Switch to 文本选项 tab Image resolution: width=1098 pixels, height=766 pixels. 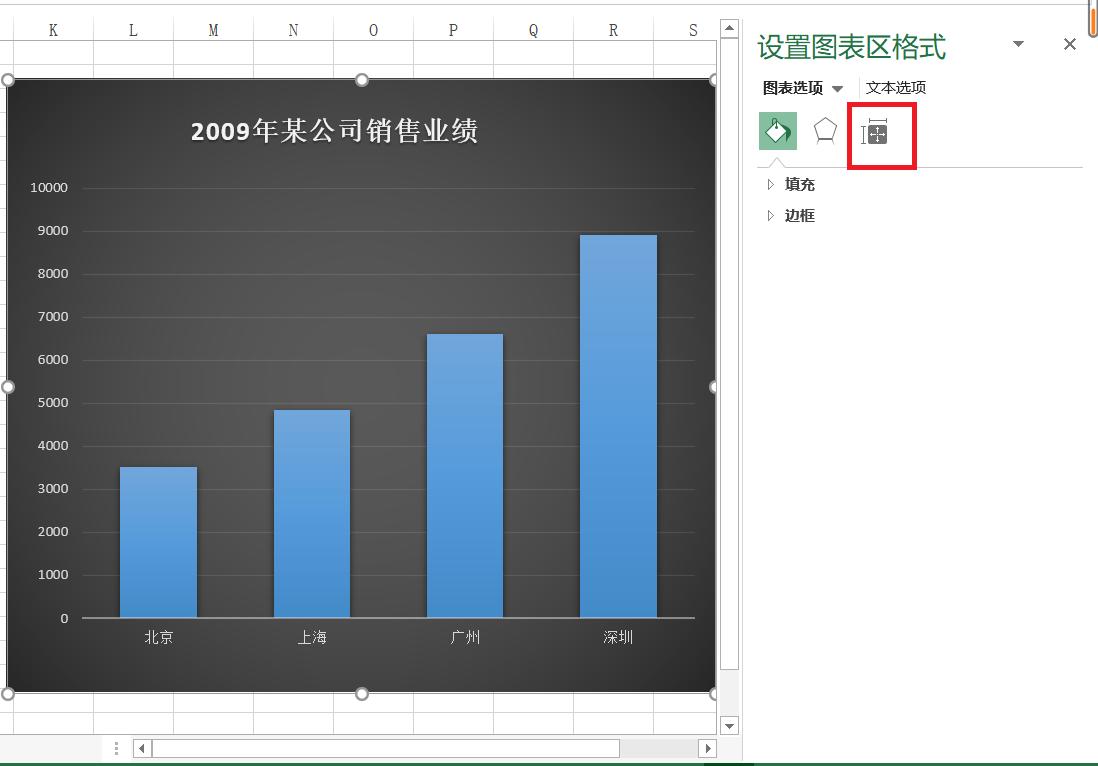point(895,88)
